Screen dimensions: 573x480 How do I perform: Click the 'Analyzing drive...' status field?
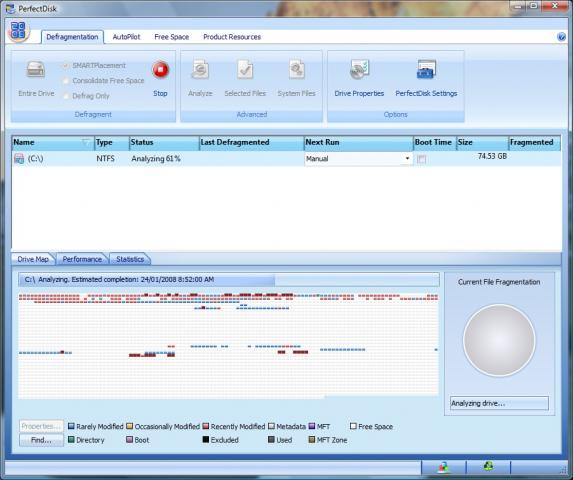click(x=499, y=403)
